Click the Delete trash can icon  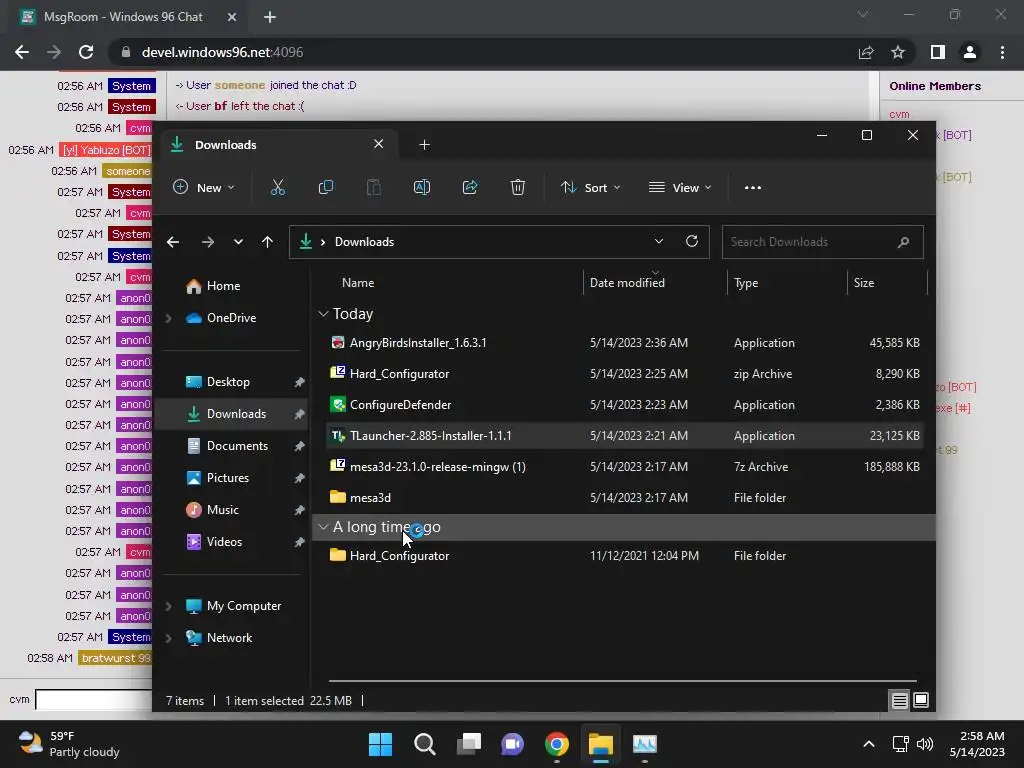pyautogui.click(x=517, y=187)
